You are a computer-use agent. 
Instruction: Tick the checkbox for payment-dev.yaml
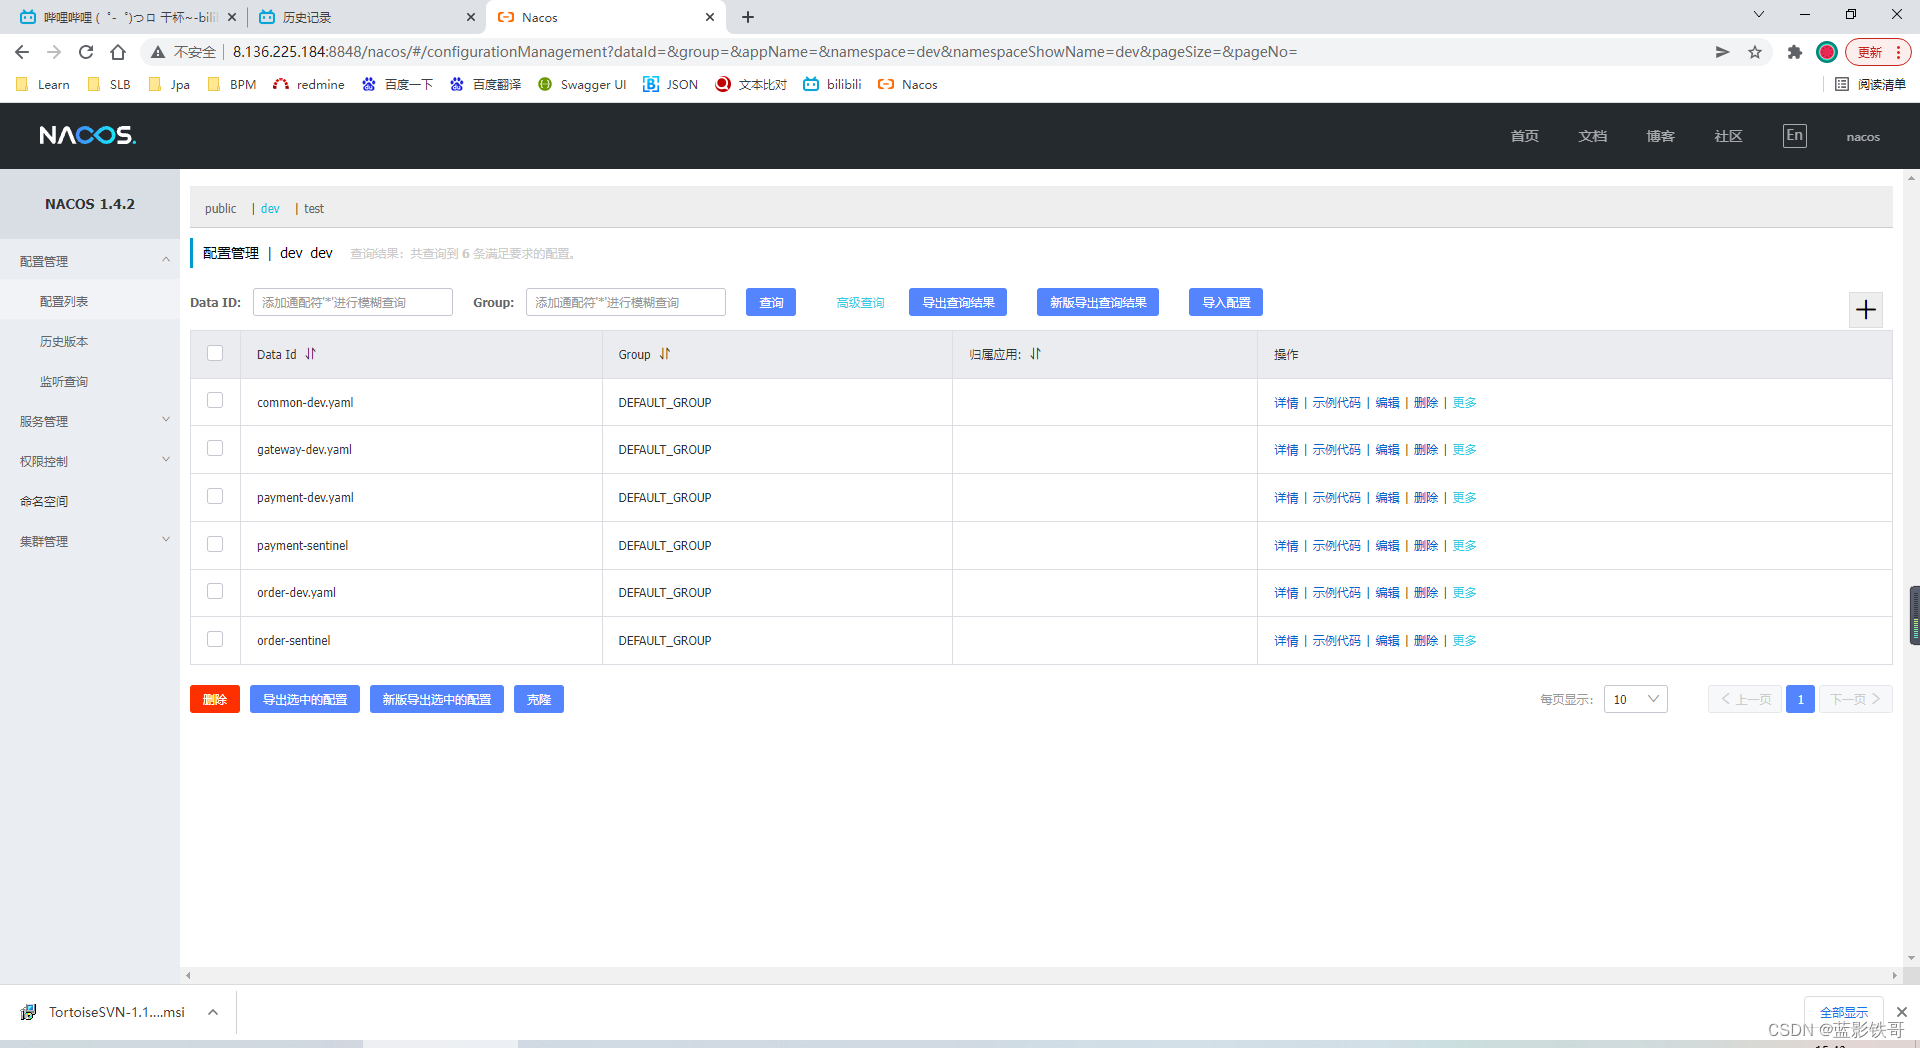[x=215, y=496]
